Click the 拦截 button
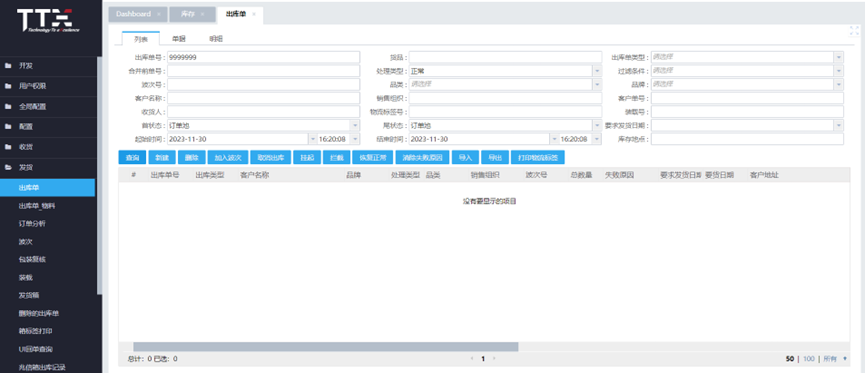Screen dimensions: 865x373 [x=336, y=157]
